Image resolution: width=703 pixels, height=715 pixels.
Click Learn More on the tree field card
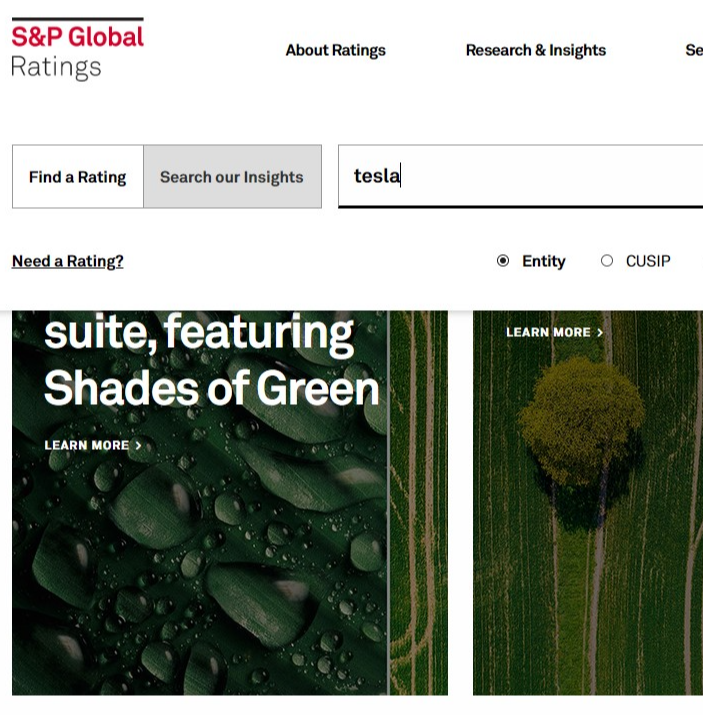coord(555,332)
